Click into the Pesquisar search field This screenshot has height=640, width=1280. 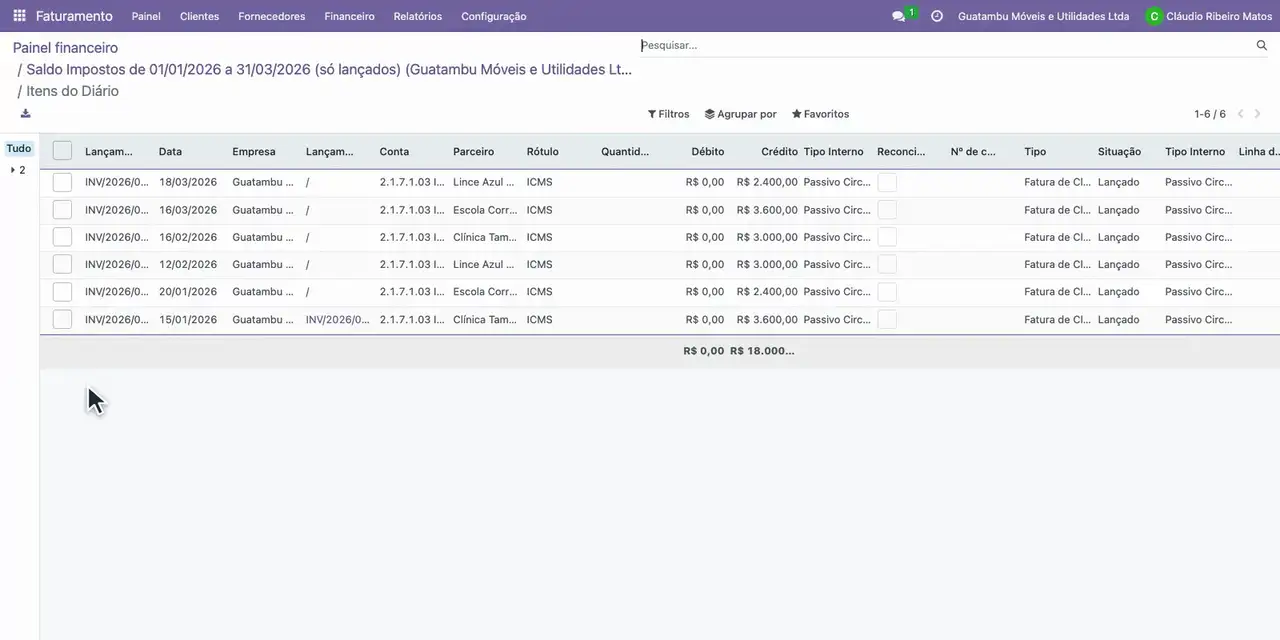pos(945,45)
